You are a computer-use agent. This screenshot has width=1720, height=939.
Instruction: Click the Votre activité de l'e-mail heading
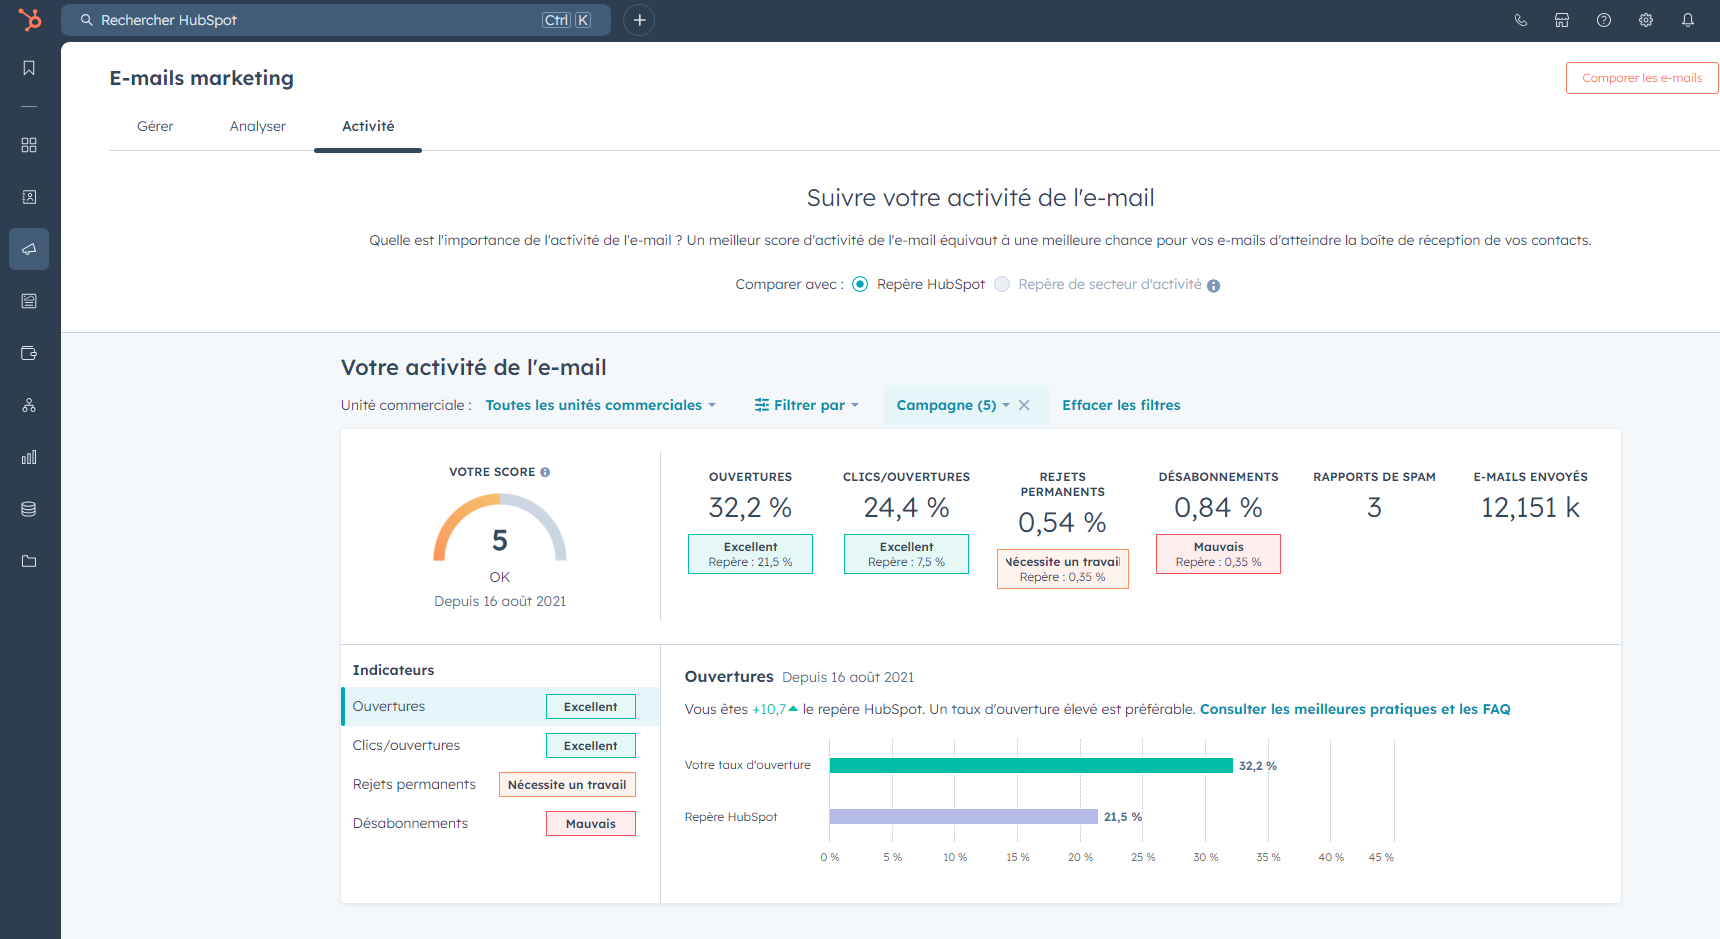click(x=473, y=367)
